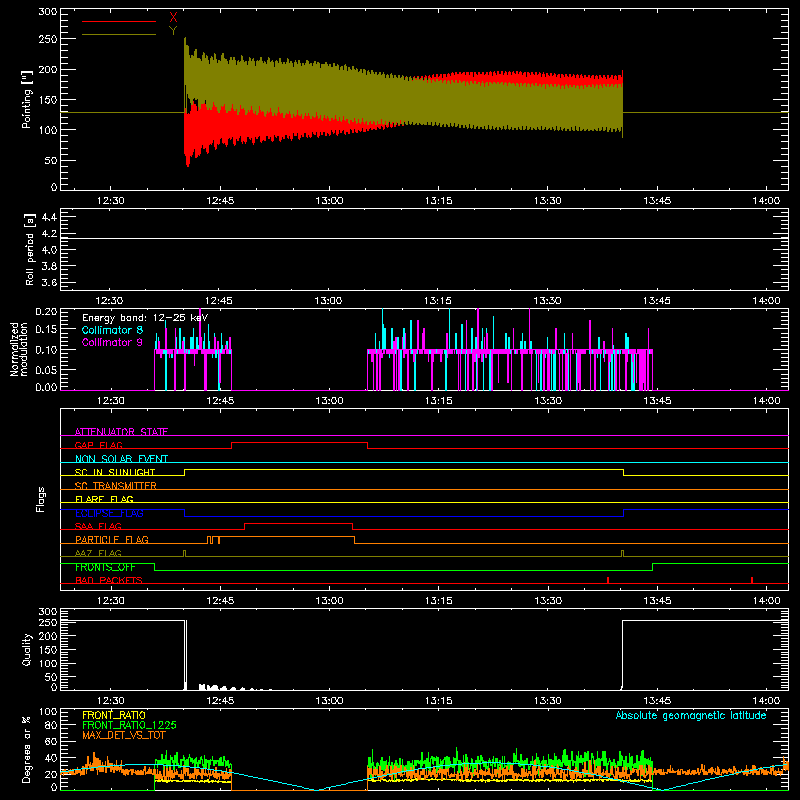
Task: Click the 80 tick on Degrees axis
Action: 51,725
